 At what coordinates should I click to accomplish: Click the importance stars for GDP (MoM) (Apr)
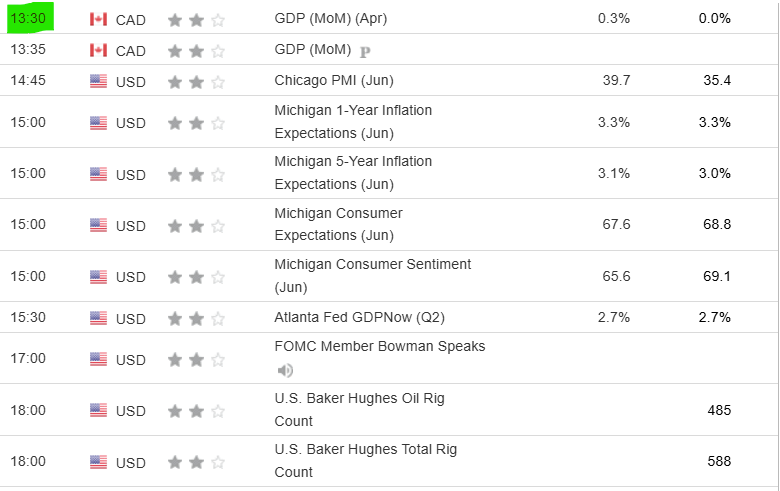196,20
